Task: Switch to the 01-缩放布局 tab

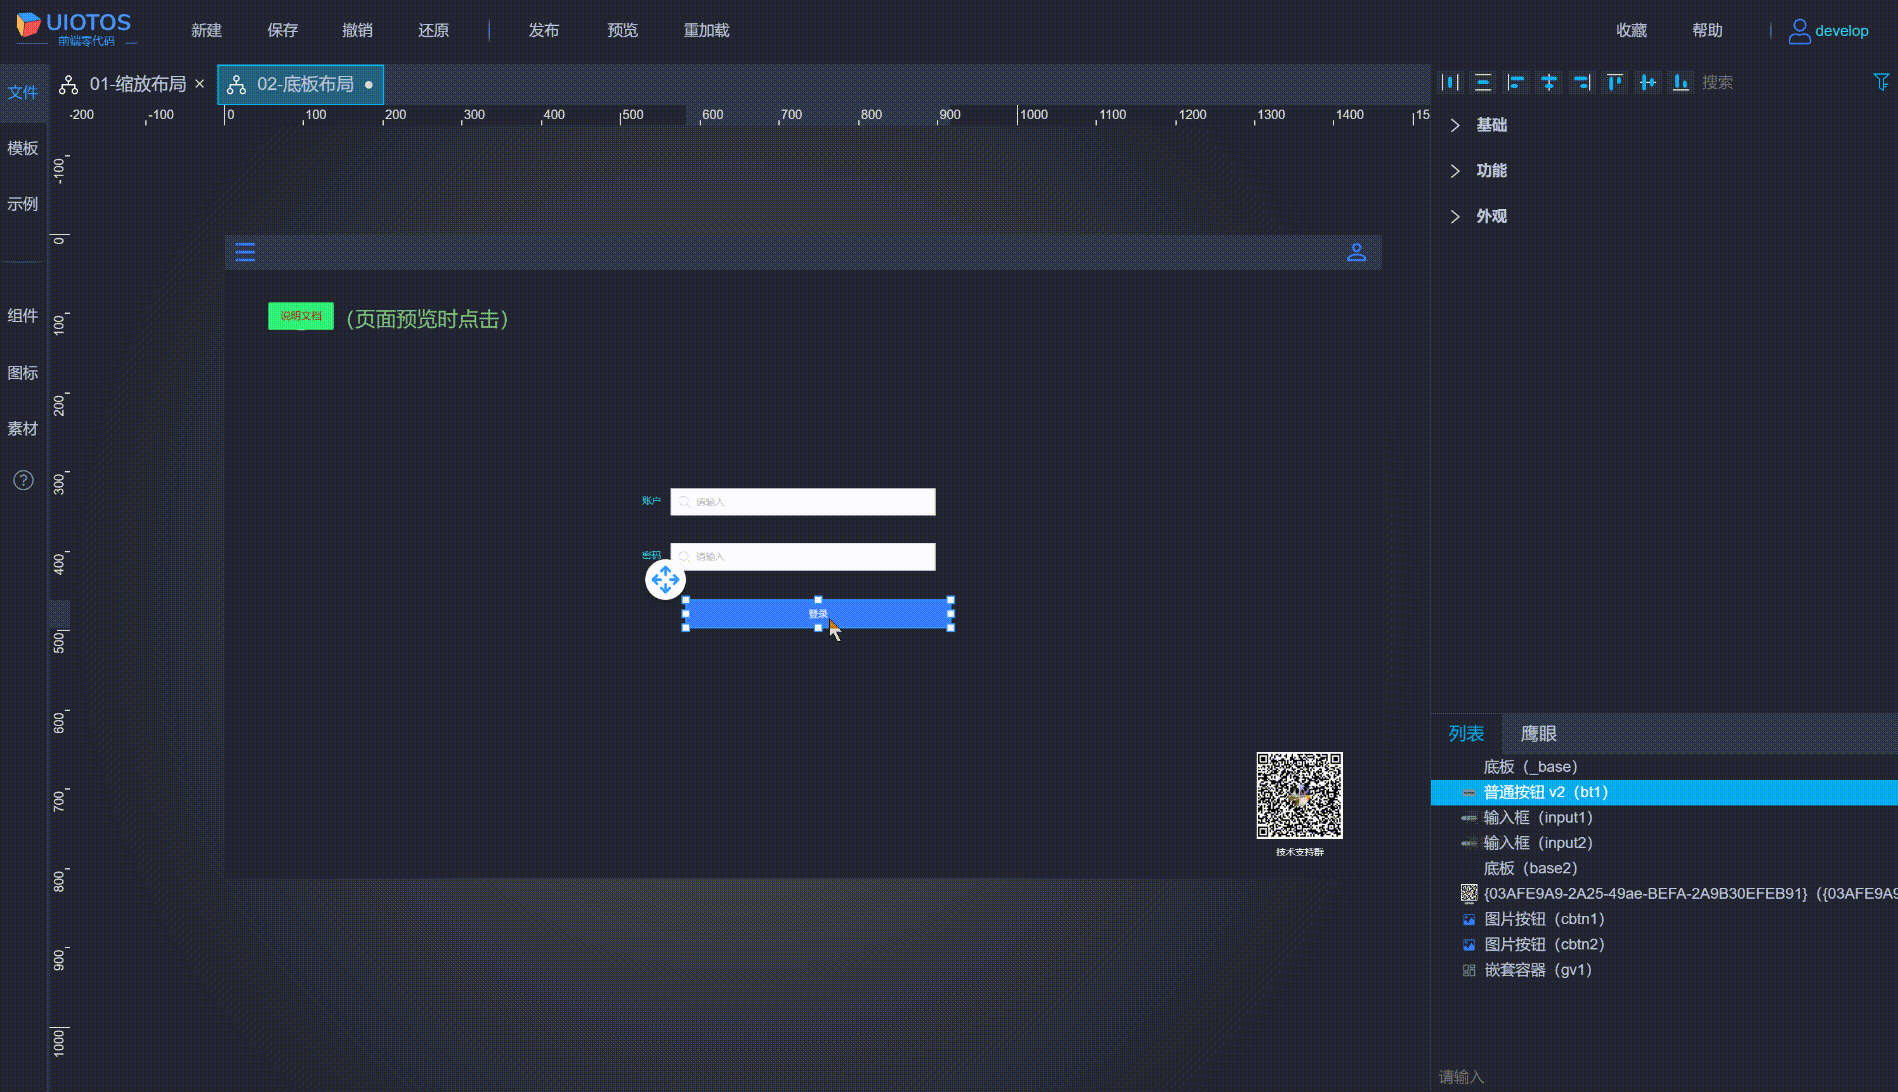Action: coord(132,84)
